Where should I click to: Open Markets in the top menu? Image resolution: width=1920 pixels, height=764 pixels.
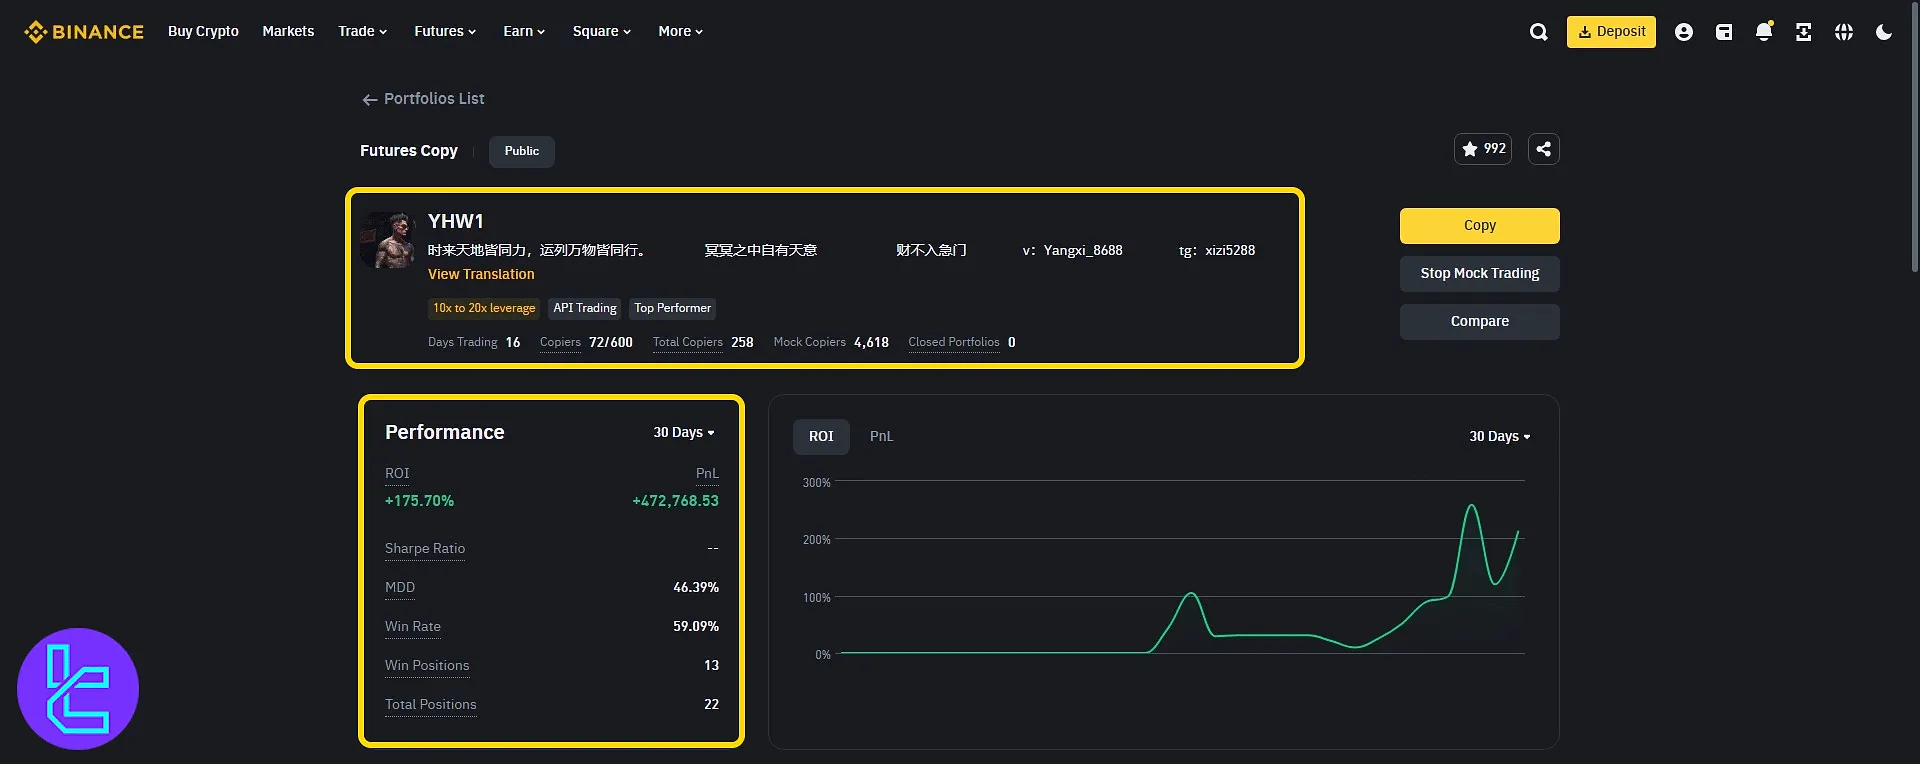pyautogui.click(x=288, y=32)
